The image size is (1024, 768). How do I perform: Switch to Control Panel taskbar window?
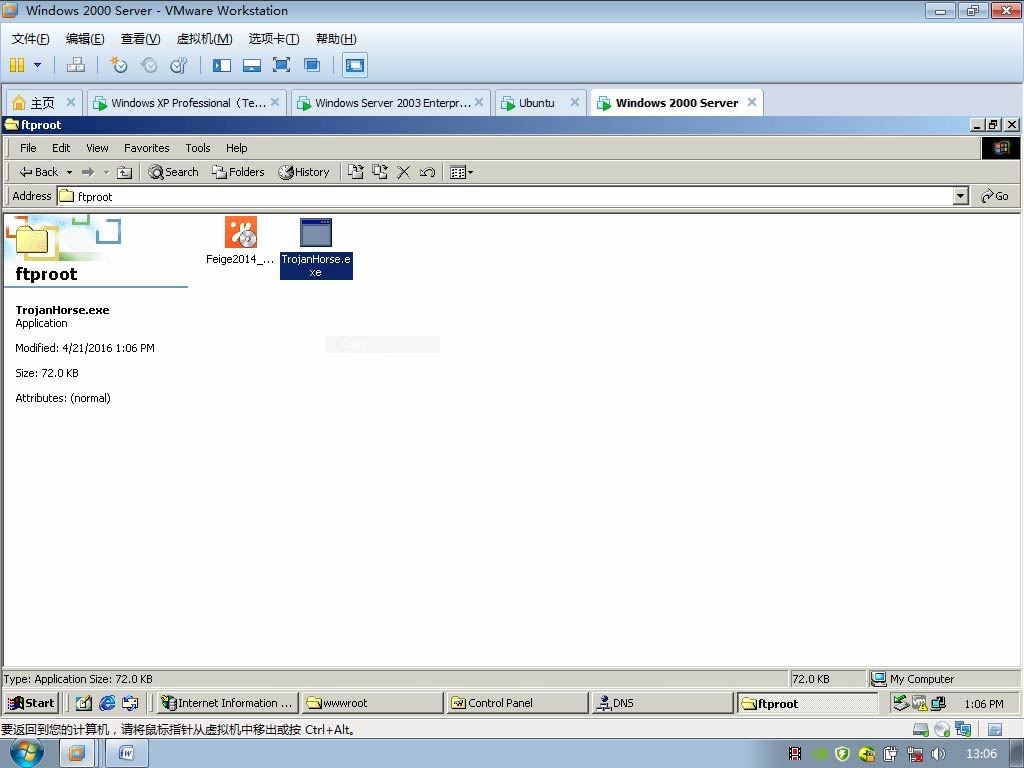pyautogui.click(x=518, y=703)
